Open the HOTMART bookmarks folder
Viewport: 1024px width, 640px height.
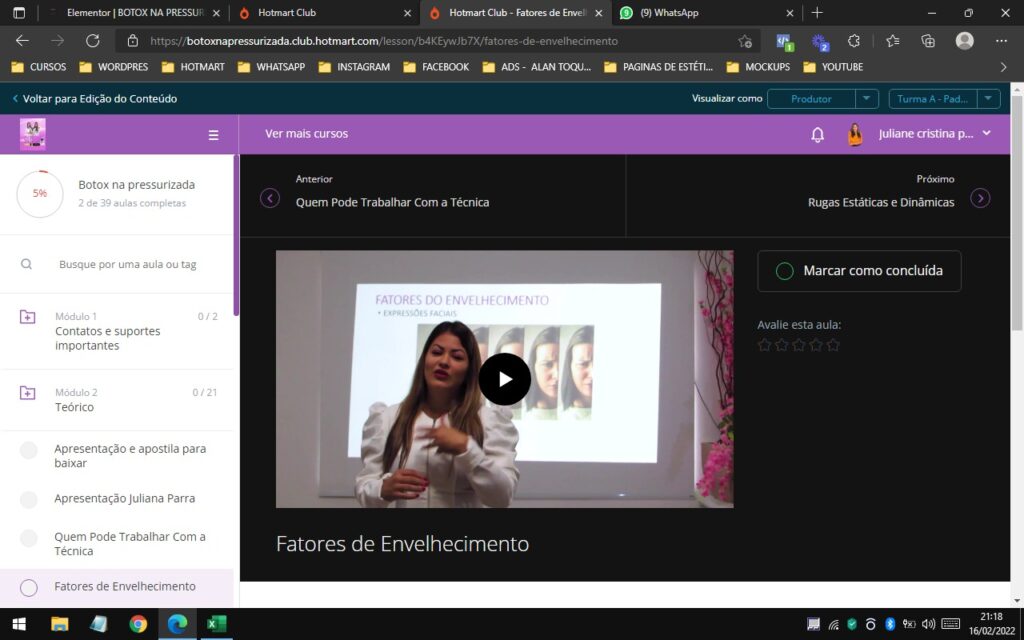click(x=194, y=67)
